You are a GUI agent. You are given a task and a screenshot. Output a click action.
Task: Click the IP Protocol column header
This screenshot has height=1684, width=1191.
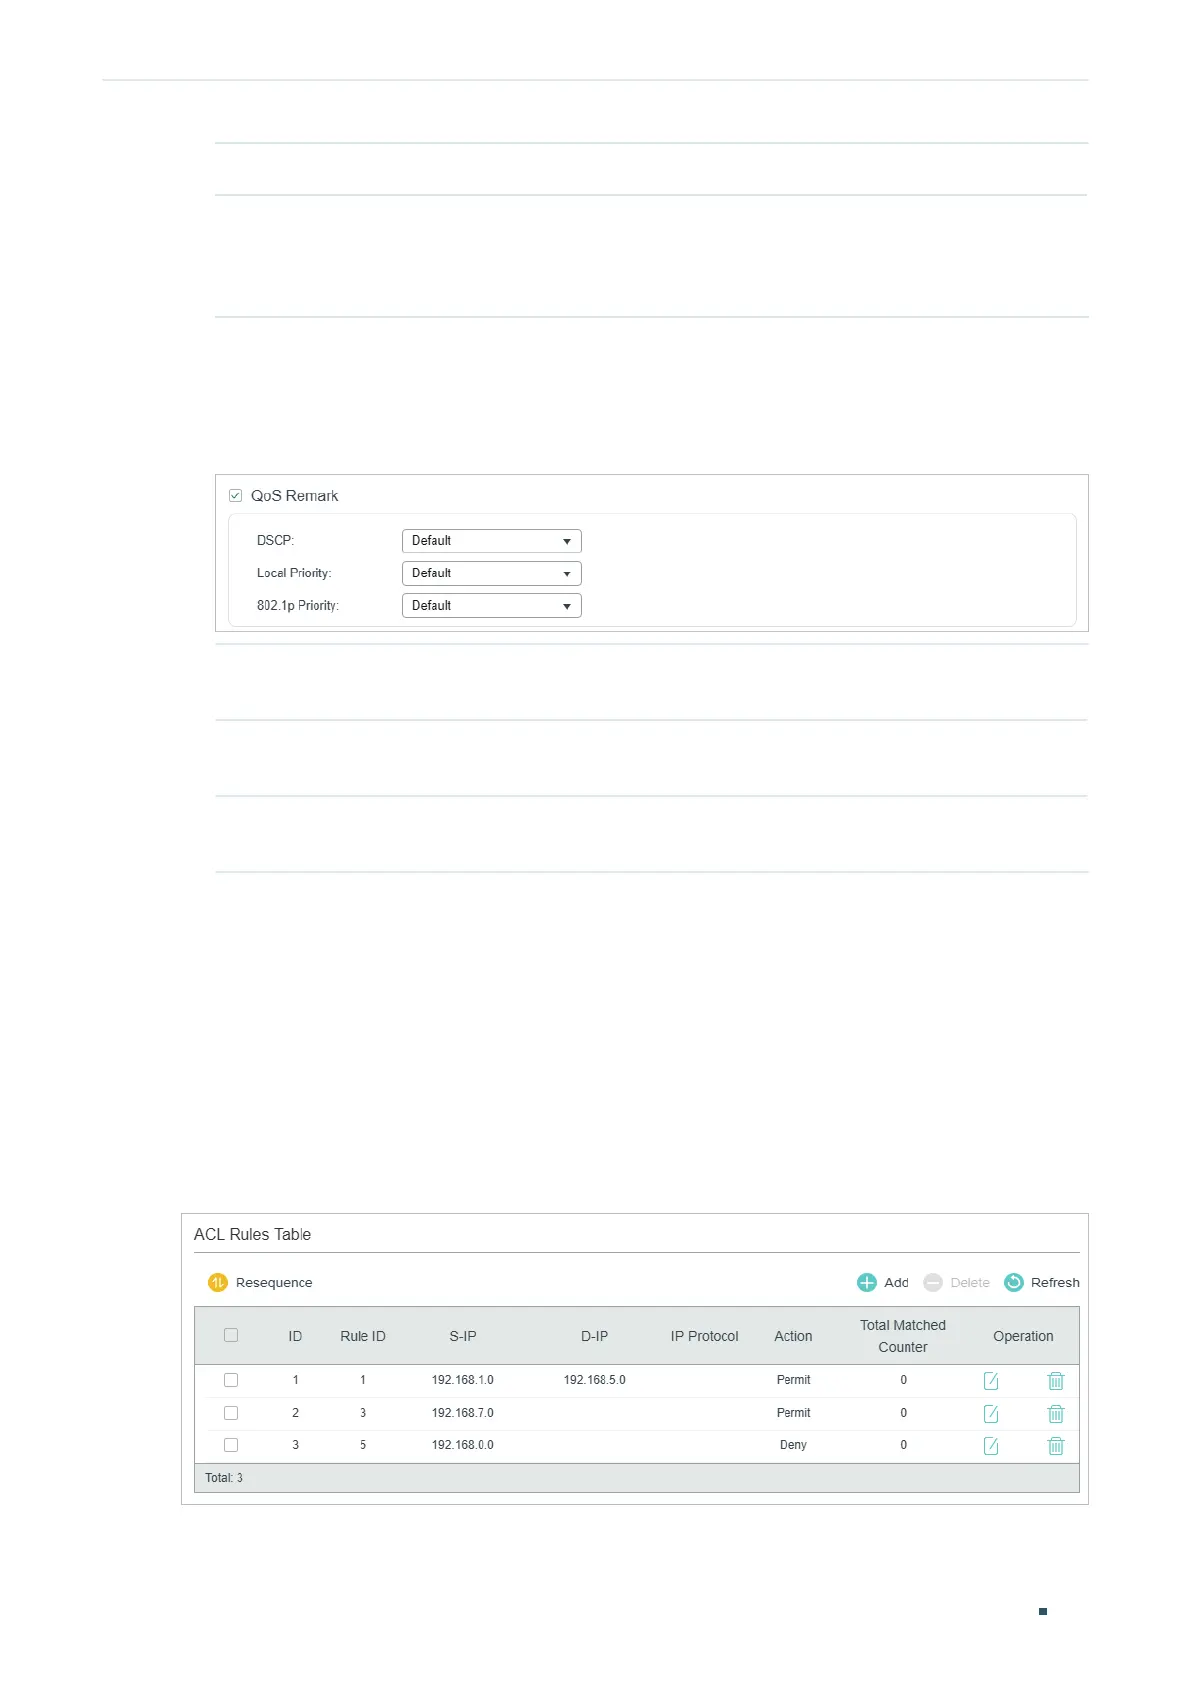705,1336
